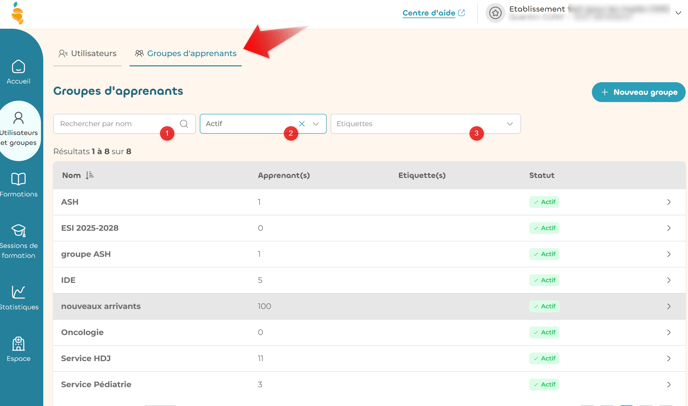Image resolution: width=688 pixels, height=406 pixels.
Task: Expand the Service Pédiatrie row chevron
Action: point(669,384)
